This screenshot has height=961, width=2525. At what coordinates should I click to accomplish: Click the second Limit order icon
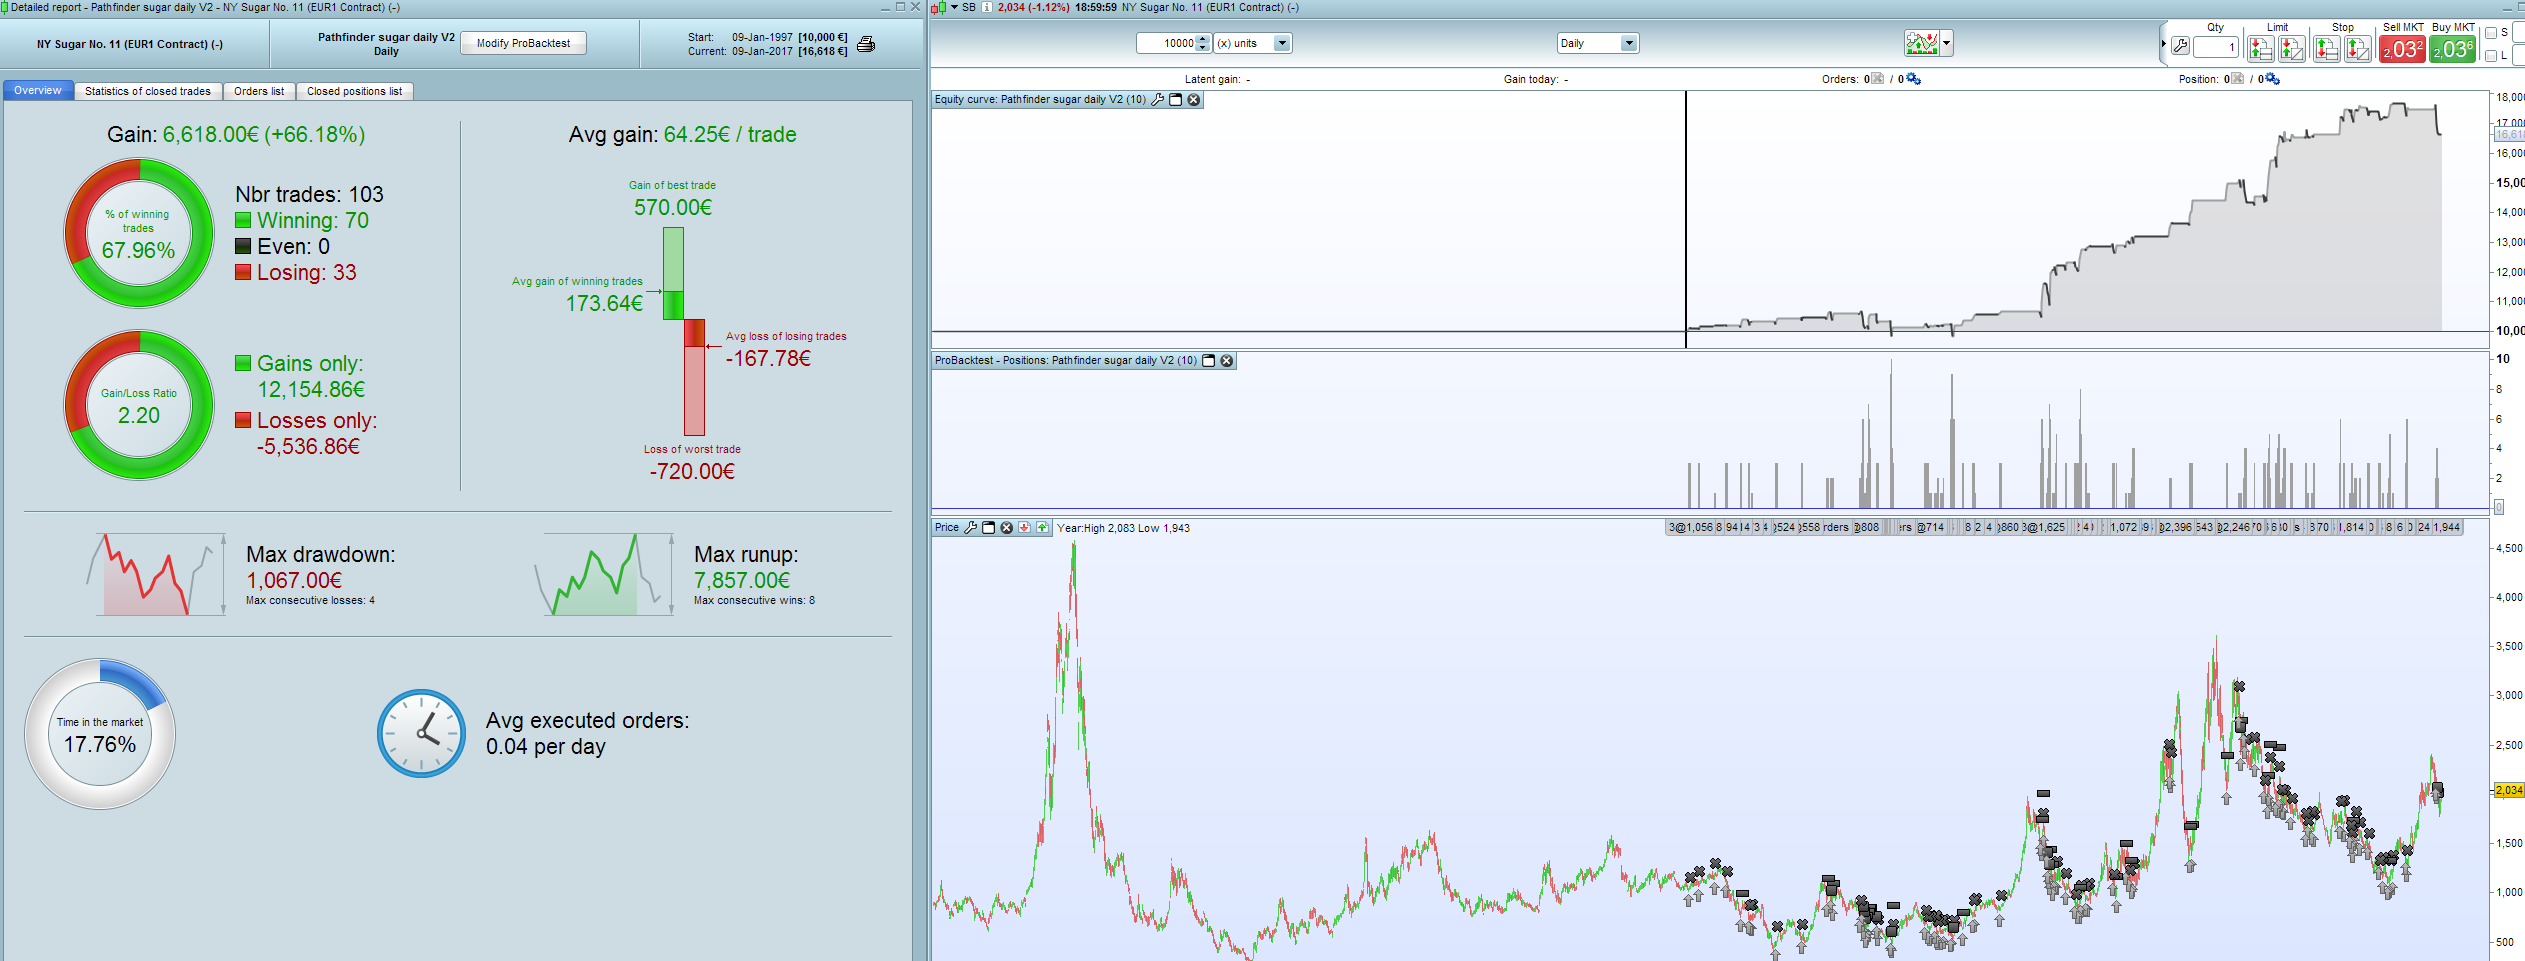(2292, 48)
